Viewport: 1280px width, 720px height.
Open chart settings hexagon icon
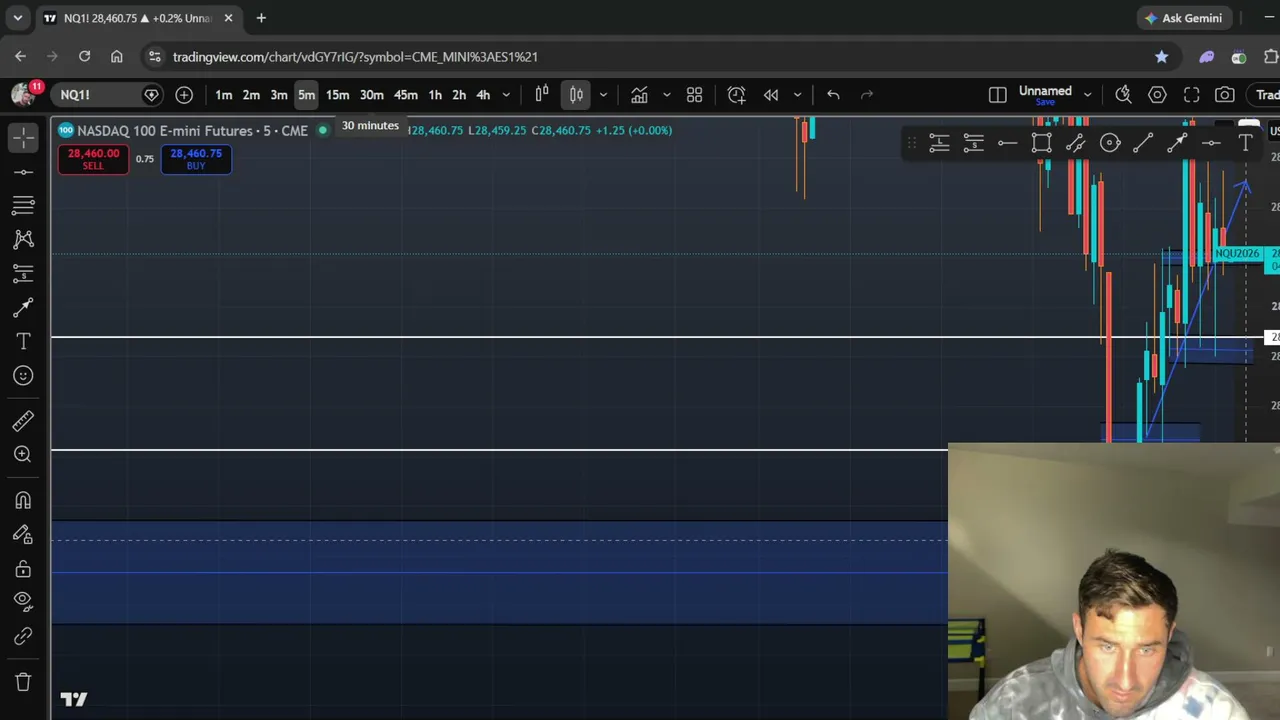tap(1157, 95)
